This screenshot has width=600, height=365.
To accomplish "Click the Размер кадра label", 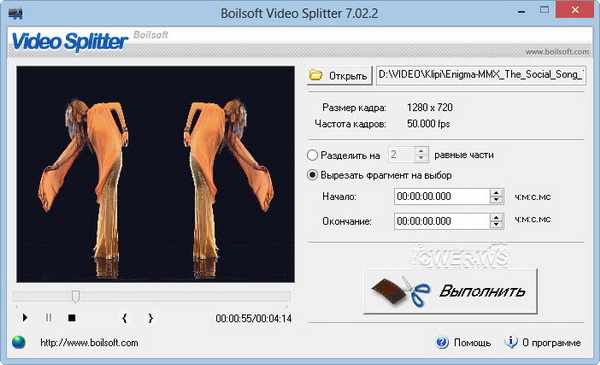I will (x=354, y=108).
